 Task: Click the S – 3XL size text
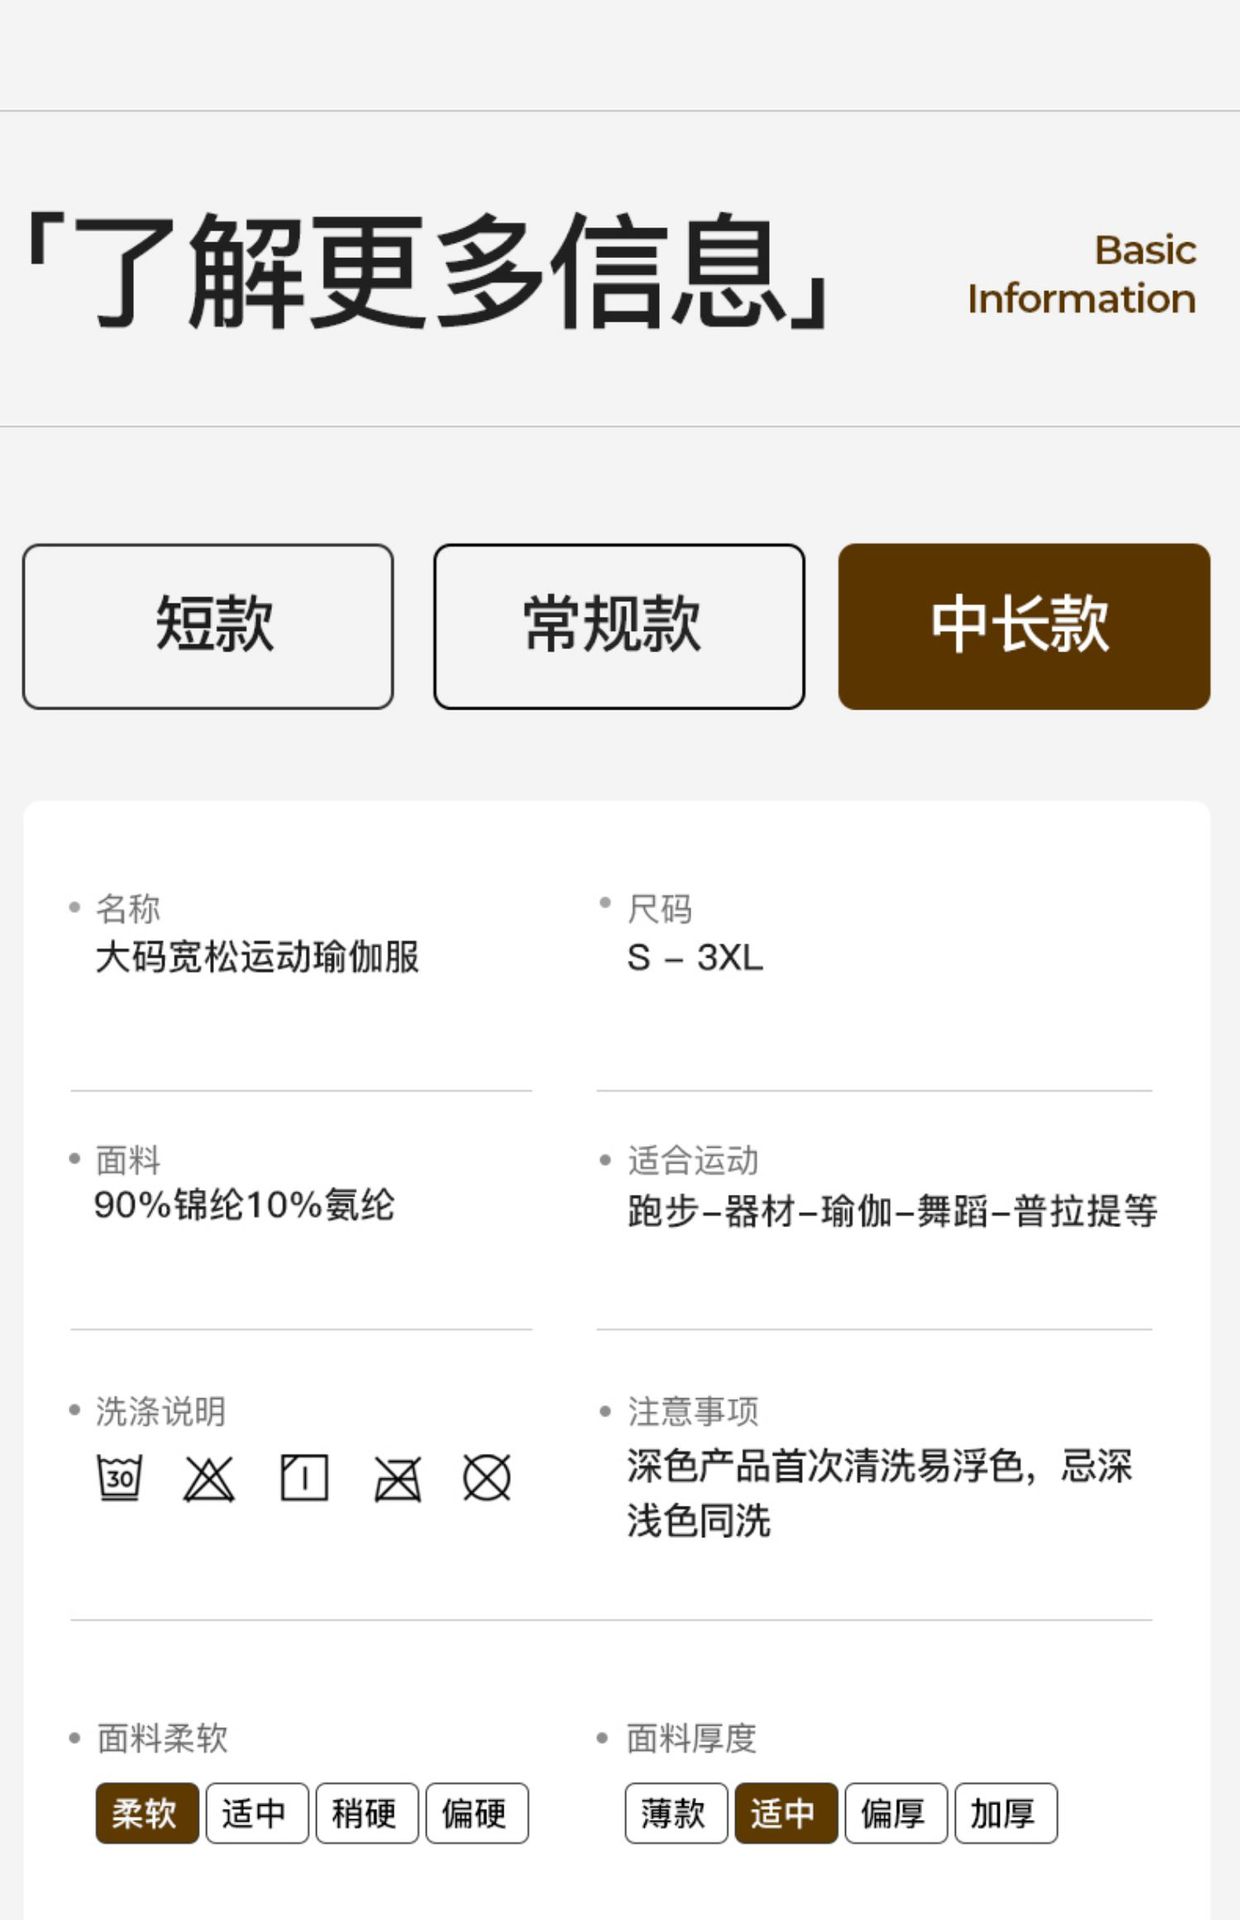pos(695,957)
